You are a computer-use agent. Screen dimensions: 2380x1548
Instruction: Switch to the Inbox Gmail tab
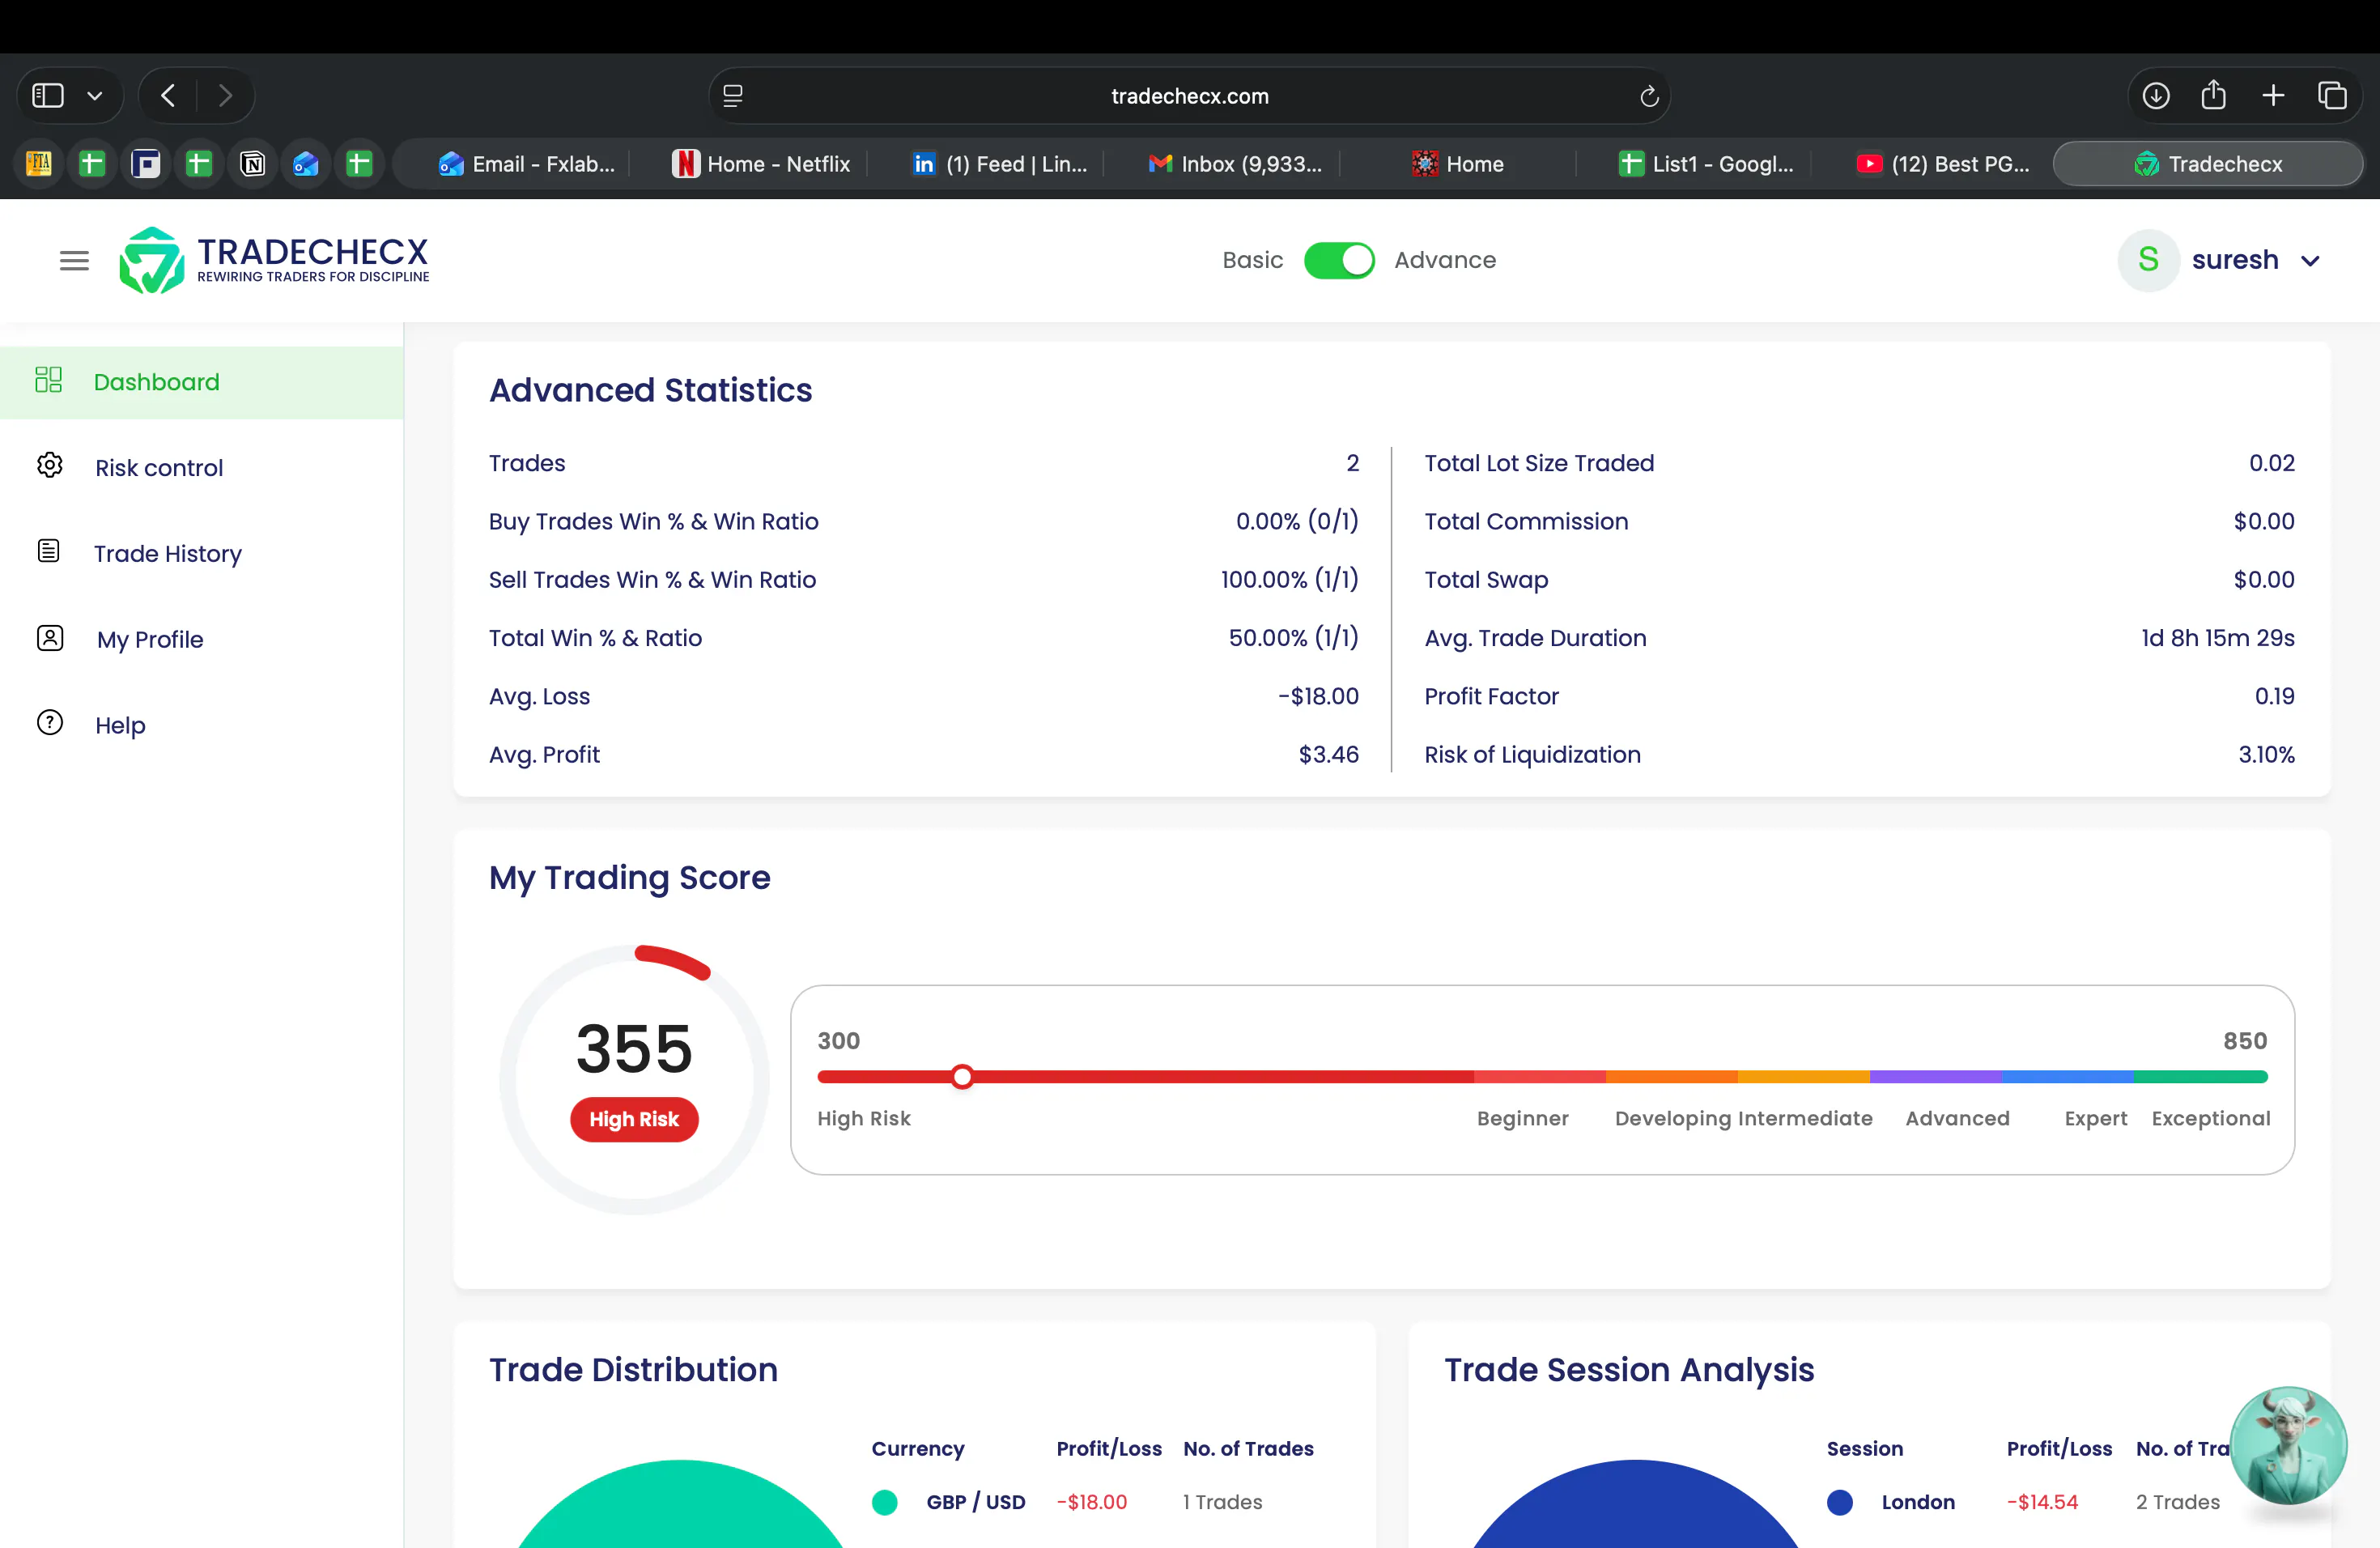coord(1236,164)
